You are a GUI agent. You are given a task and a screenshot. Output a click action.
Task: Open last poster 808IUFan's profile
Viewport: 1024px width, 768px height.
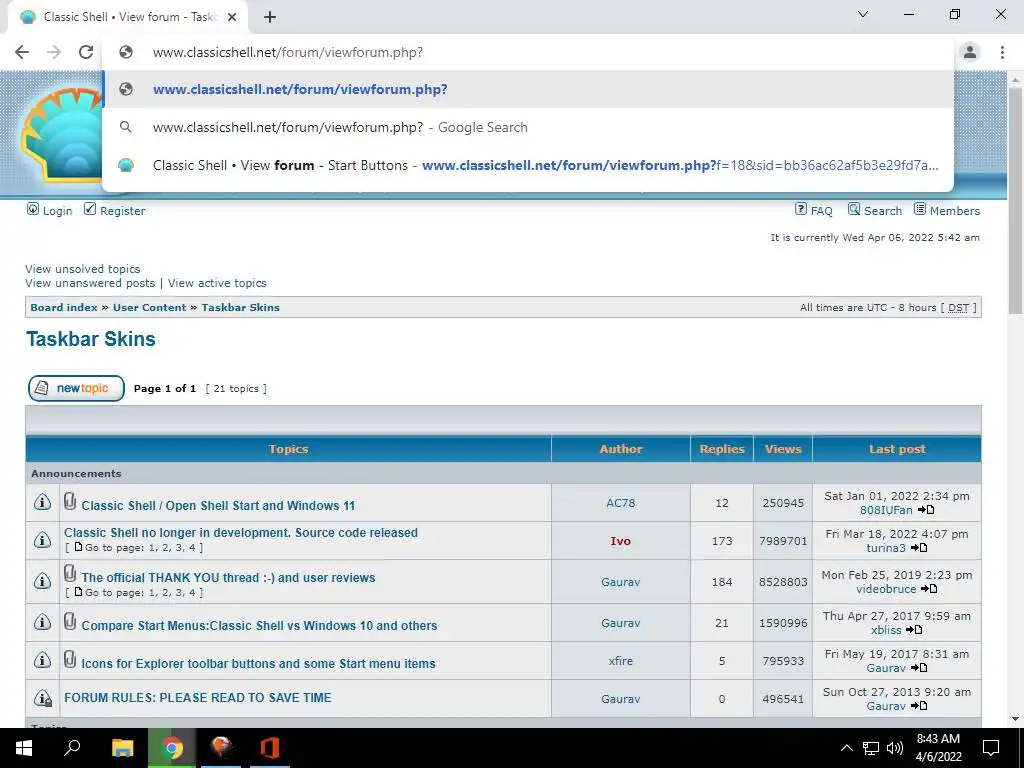886,510
